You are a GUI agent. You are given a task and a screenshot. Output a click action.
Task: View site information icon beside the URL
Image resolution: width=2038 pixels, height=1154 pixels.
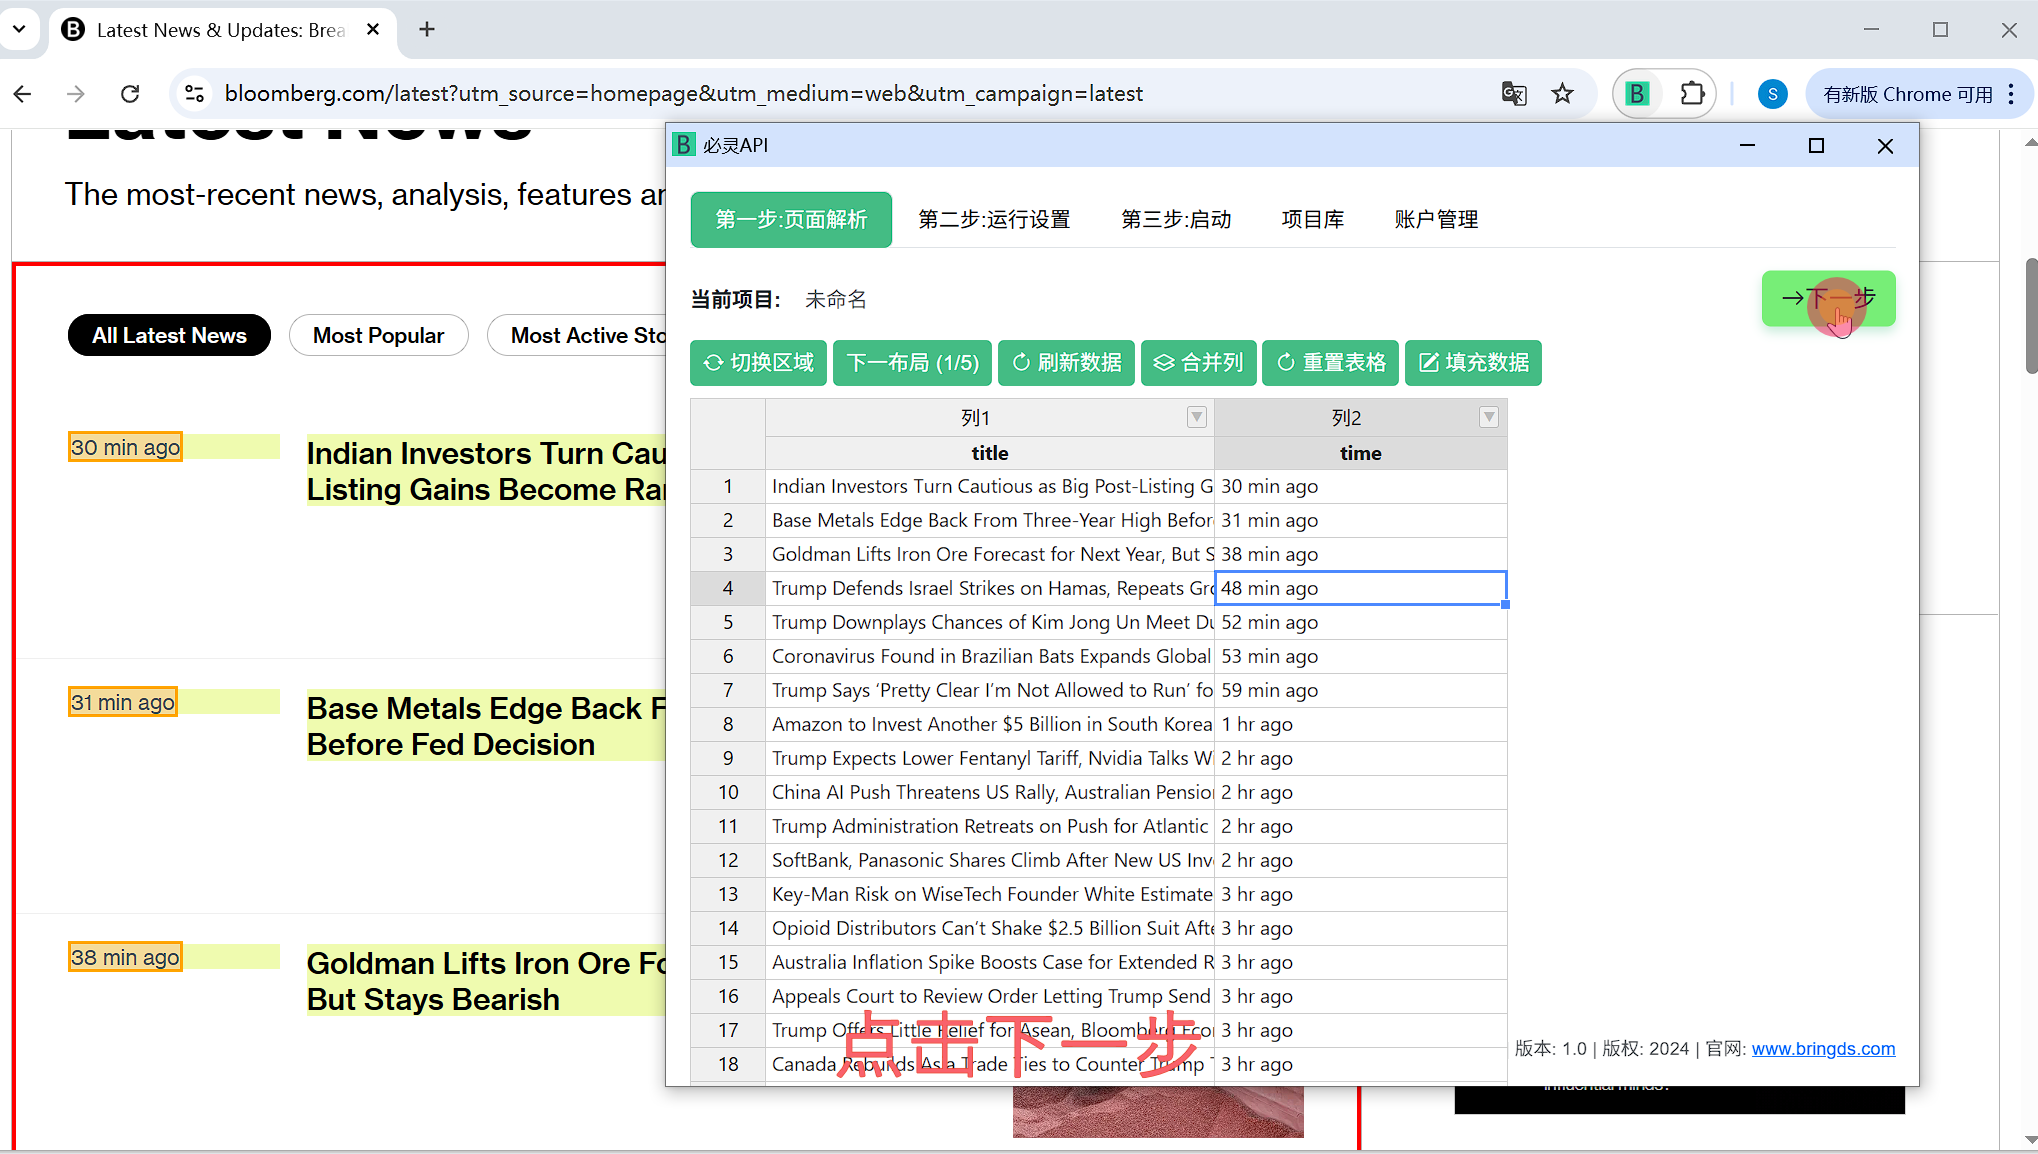[195, 94]
